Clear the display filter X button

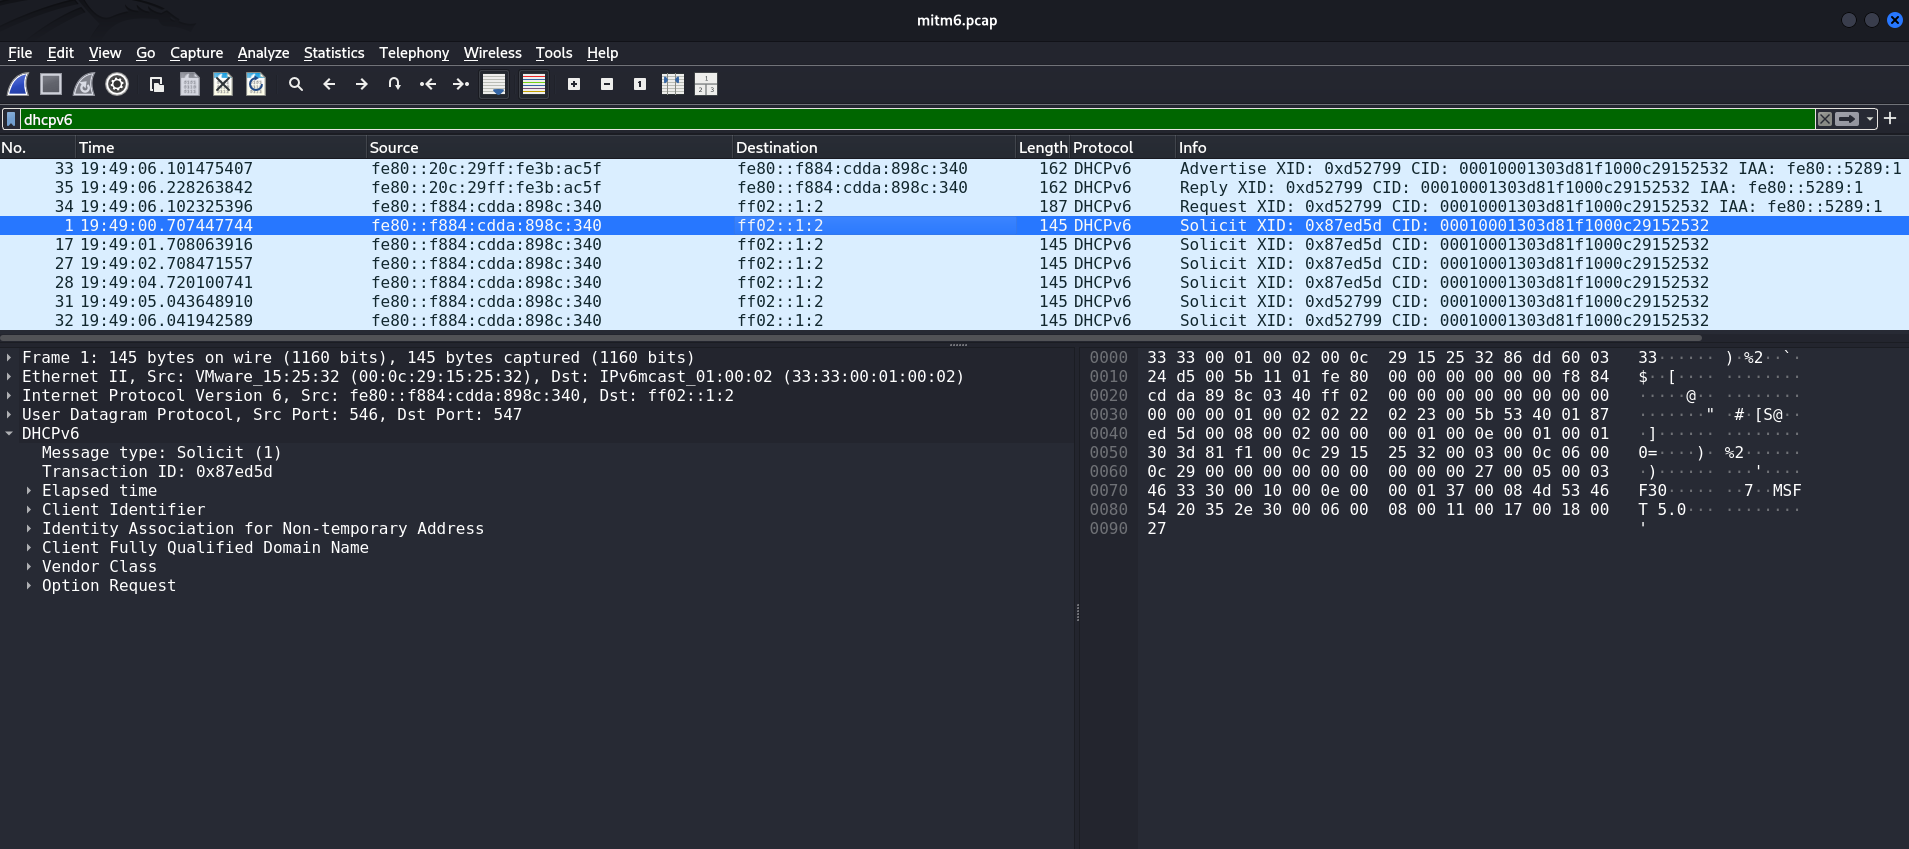point(1825,119)
